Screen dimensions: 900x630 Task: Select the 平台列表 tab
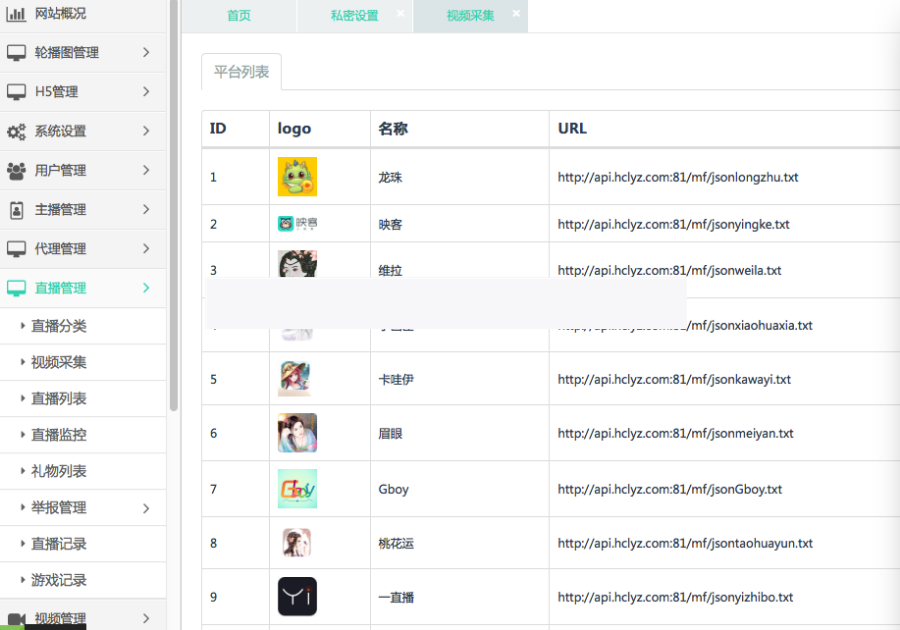[240, 72]
